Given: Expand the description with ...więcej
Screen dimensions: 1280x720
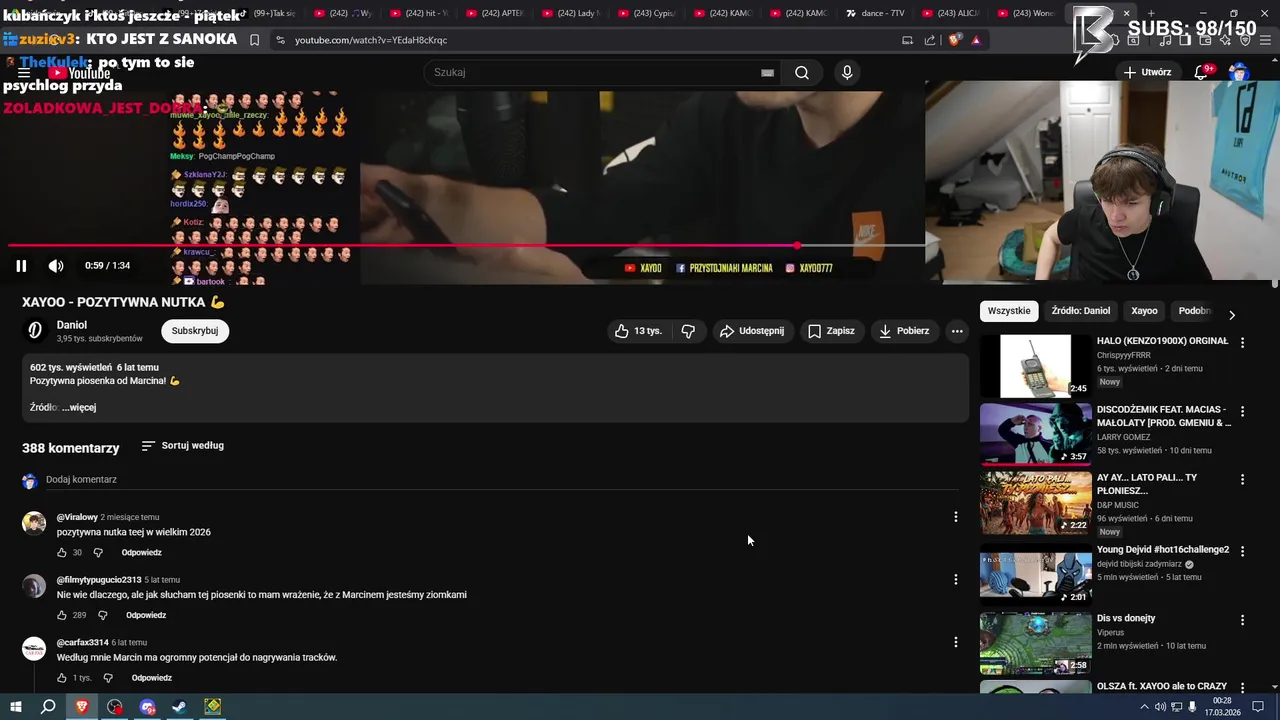Looking at the screenshot, I should click(x=79, y=407).
